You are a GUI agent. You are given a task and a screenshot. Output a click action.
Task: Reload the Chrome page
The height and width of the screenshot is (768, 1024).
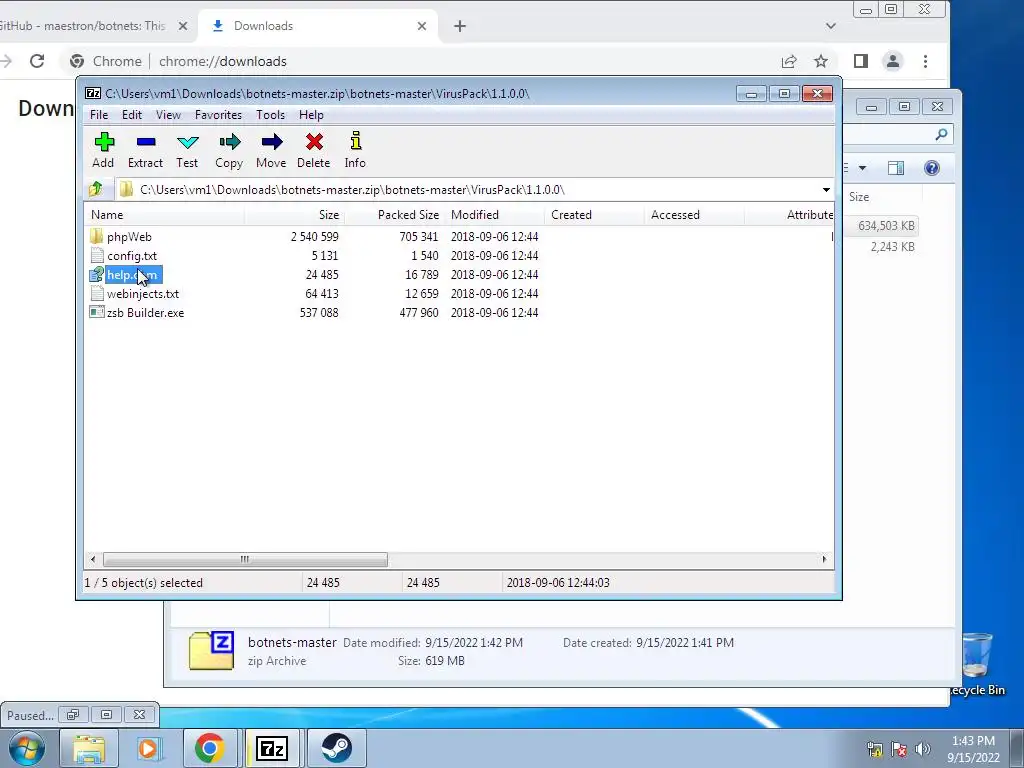point(37,61)
